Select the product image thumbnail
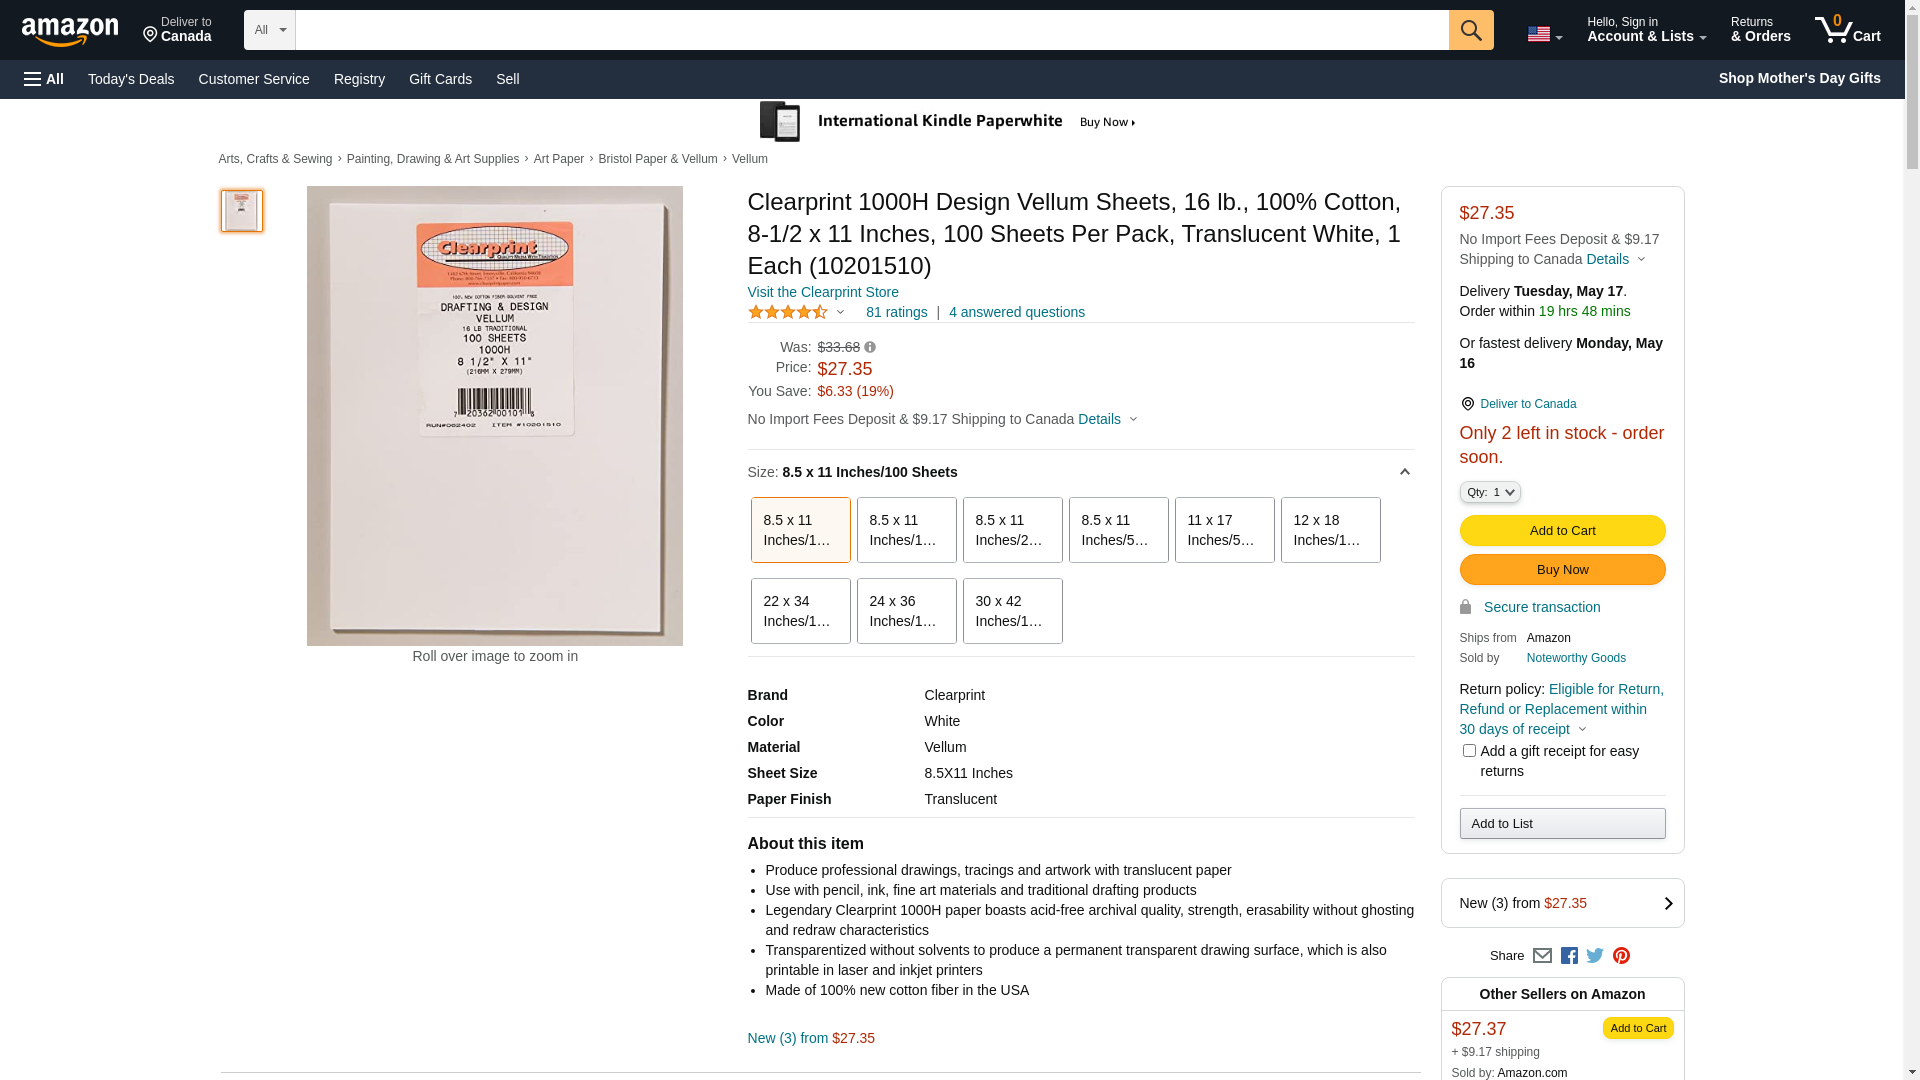Screen dimensions: 1920x1080 click(x=241, y=211)
